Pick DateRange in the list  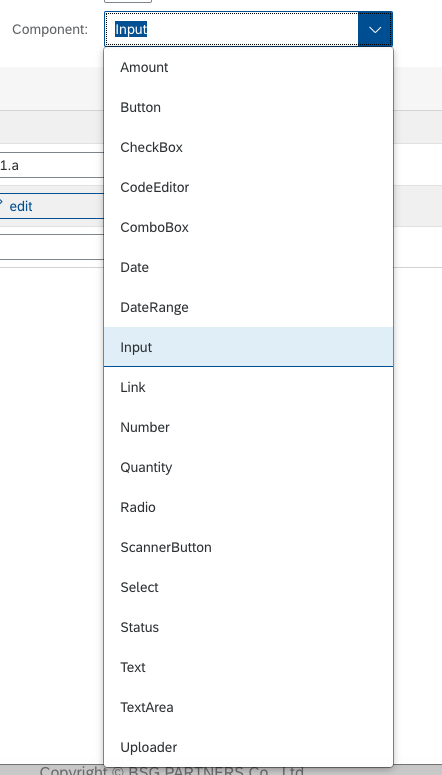coord(248,307)
